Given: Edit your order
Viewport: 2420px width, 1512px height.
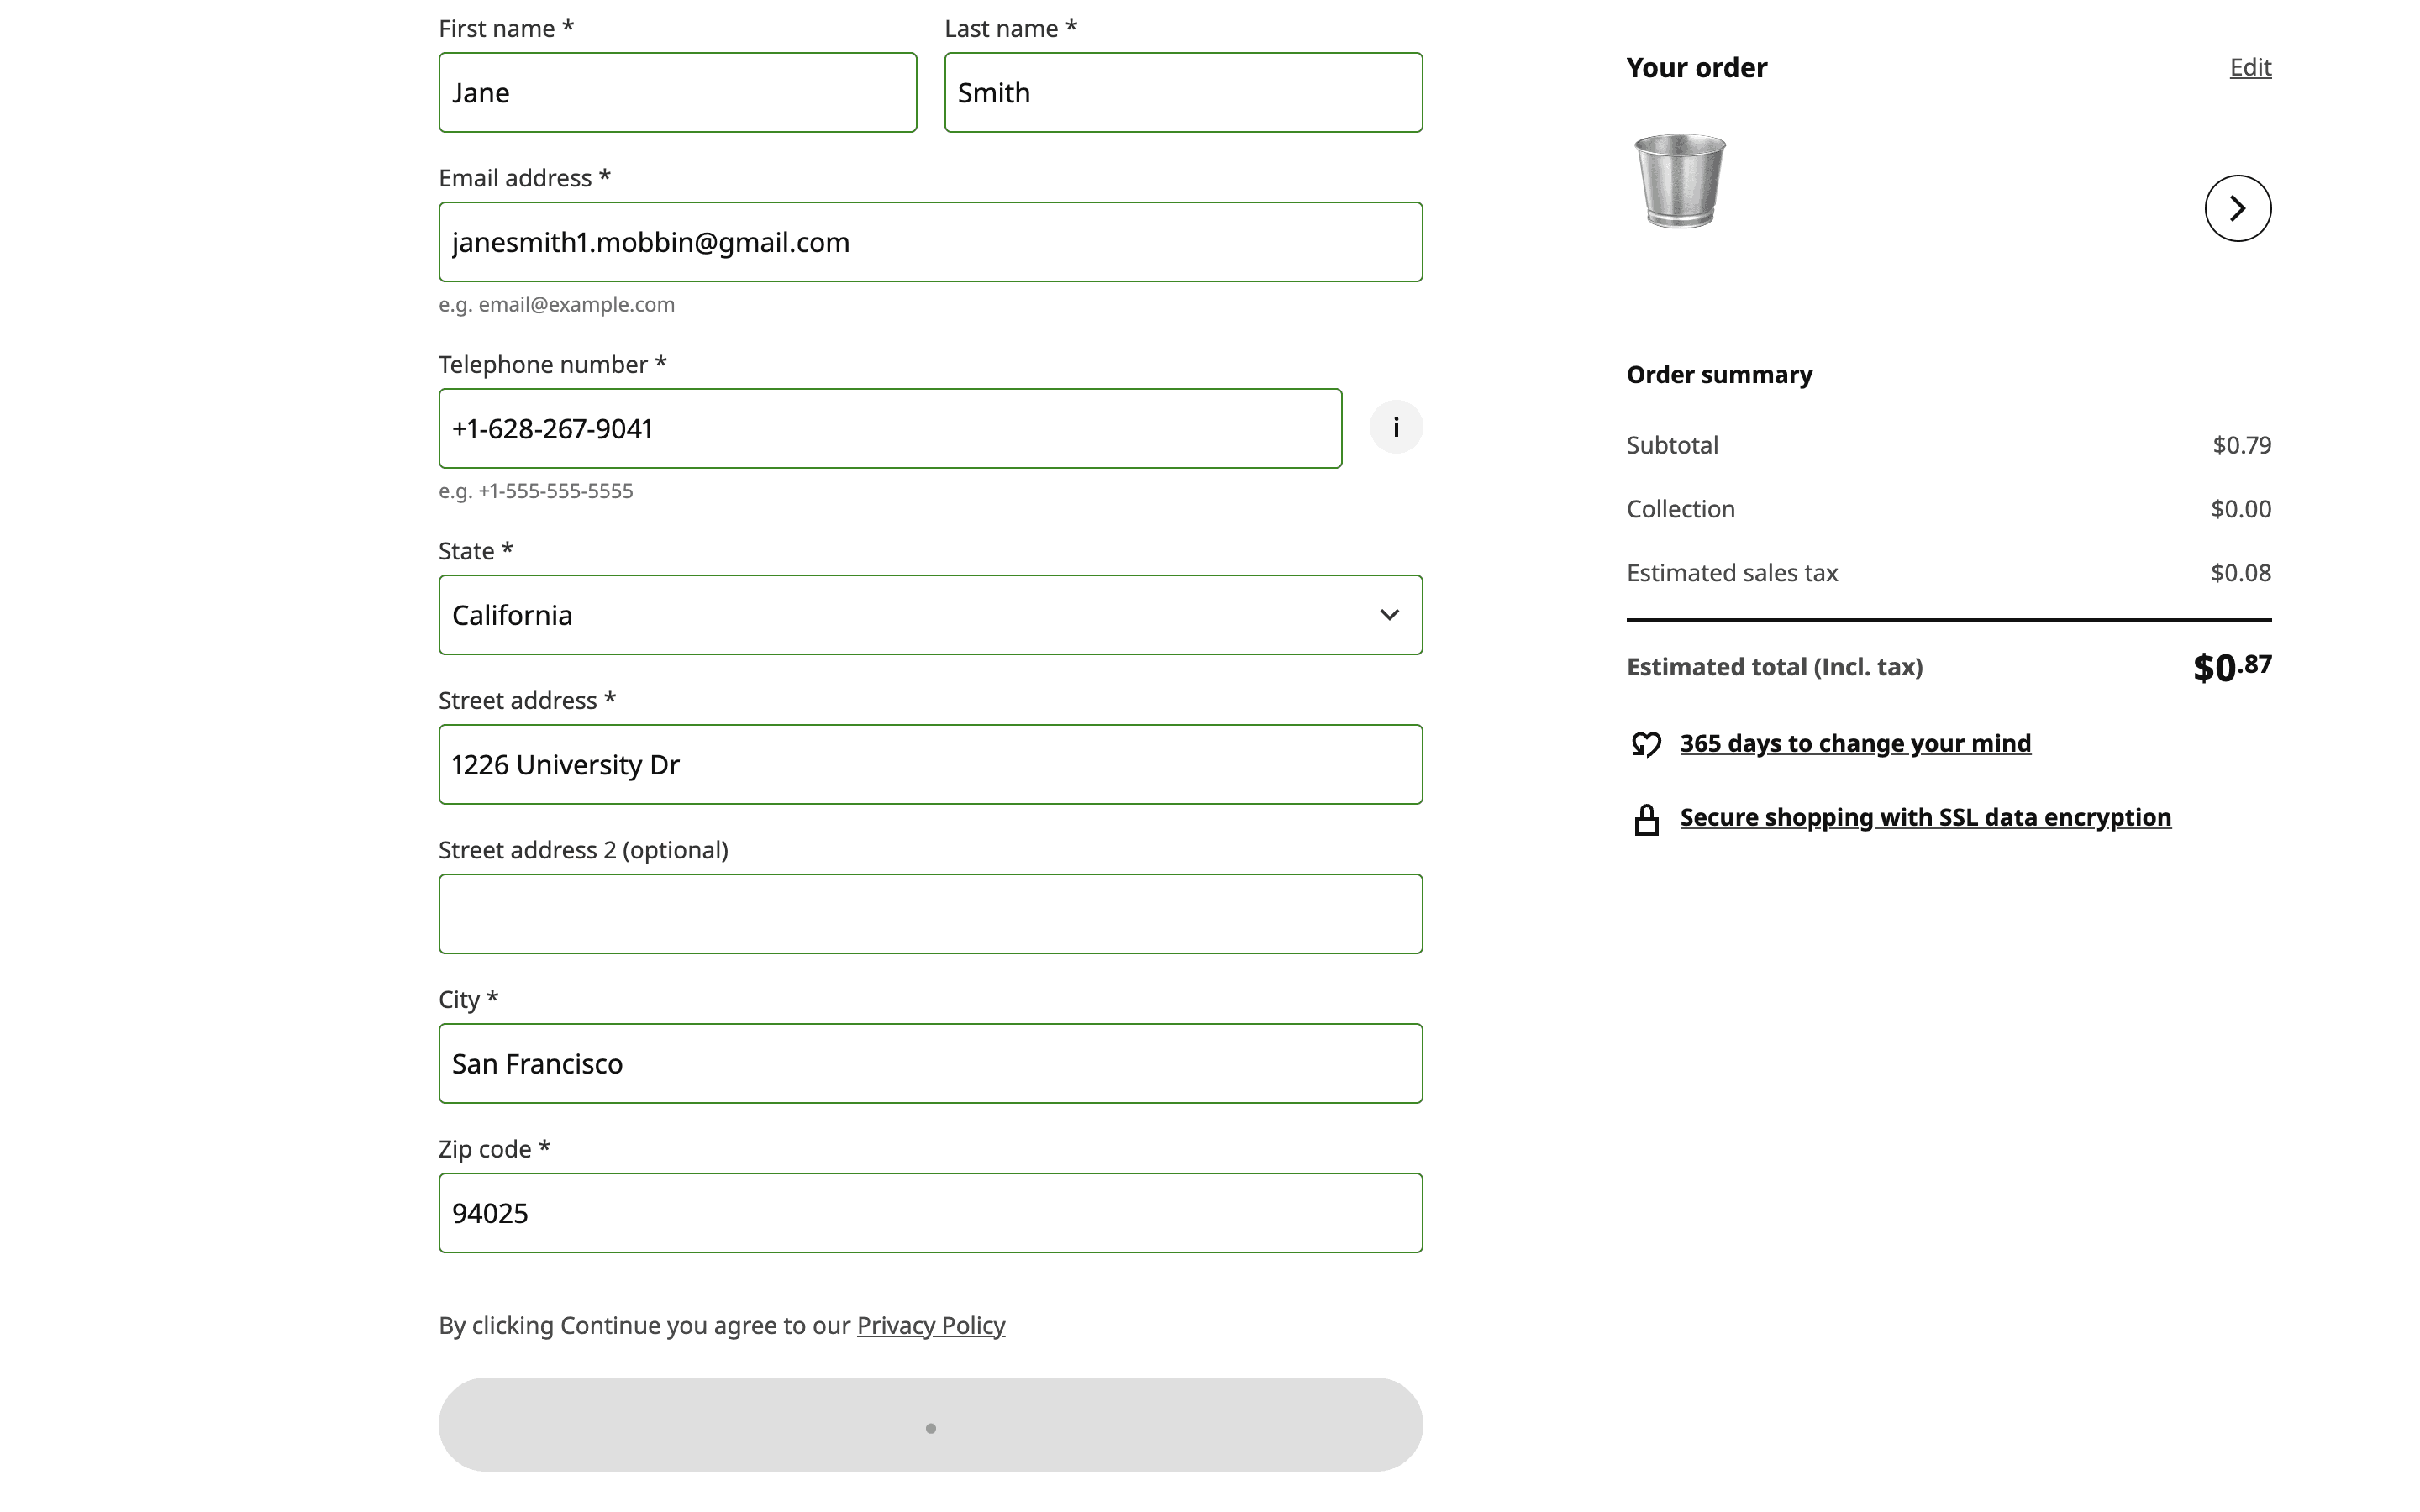Looking at the screenshot, I should tap(2249, 67).
